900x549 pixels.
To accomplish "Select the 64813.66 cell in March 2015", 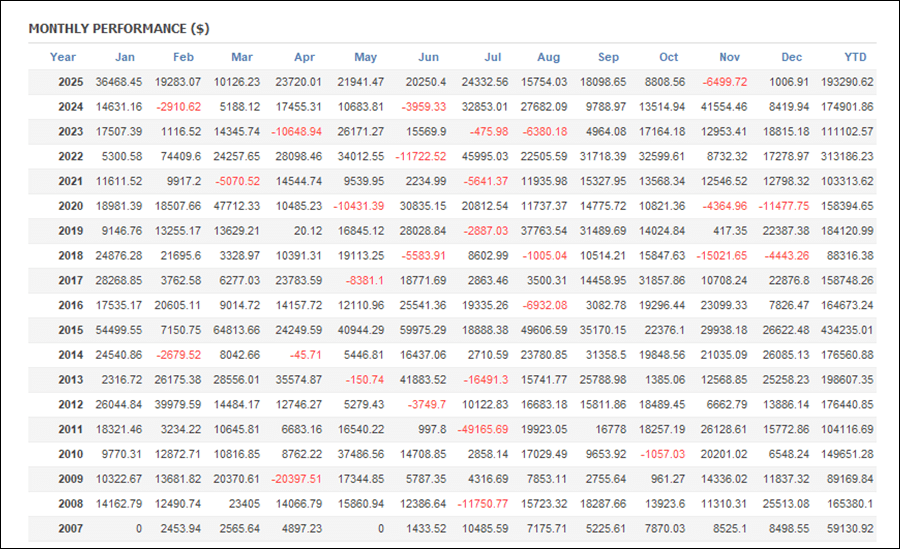I will click(x=238, y=329).
